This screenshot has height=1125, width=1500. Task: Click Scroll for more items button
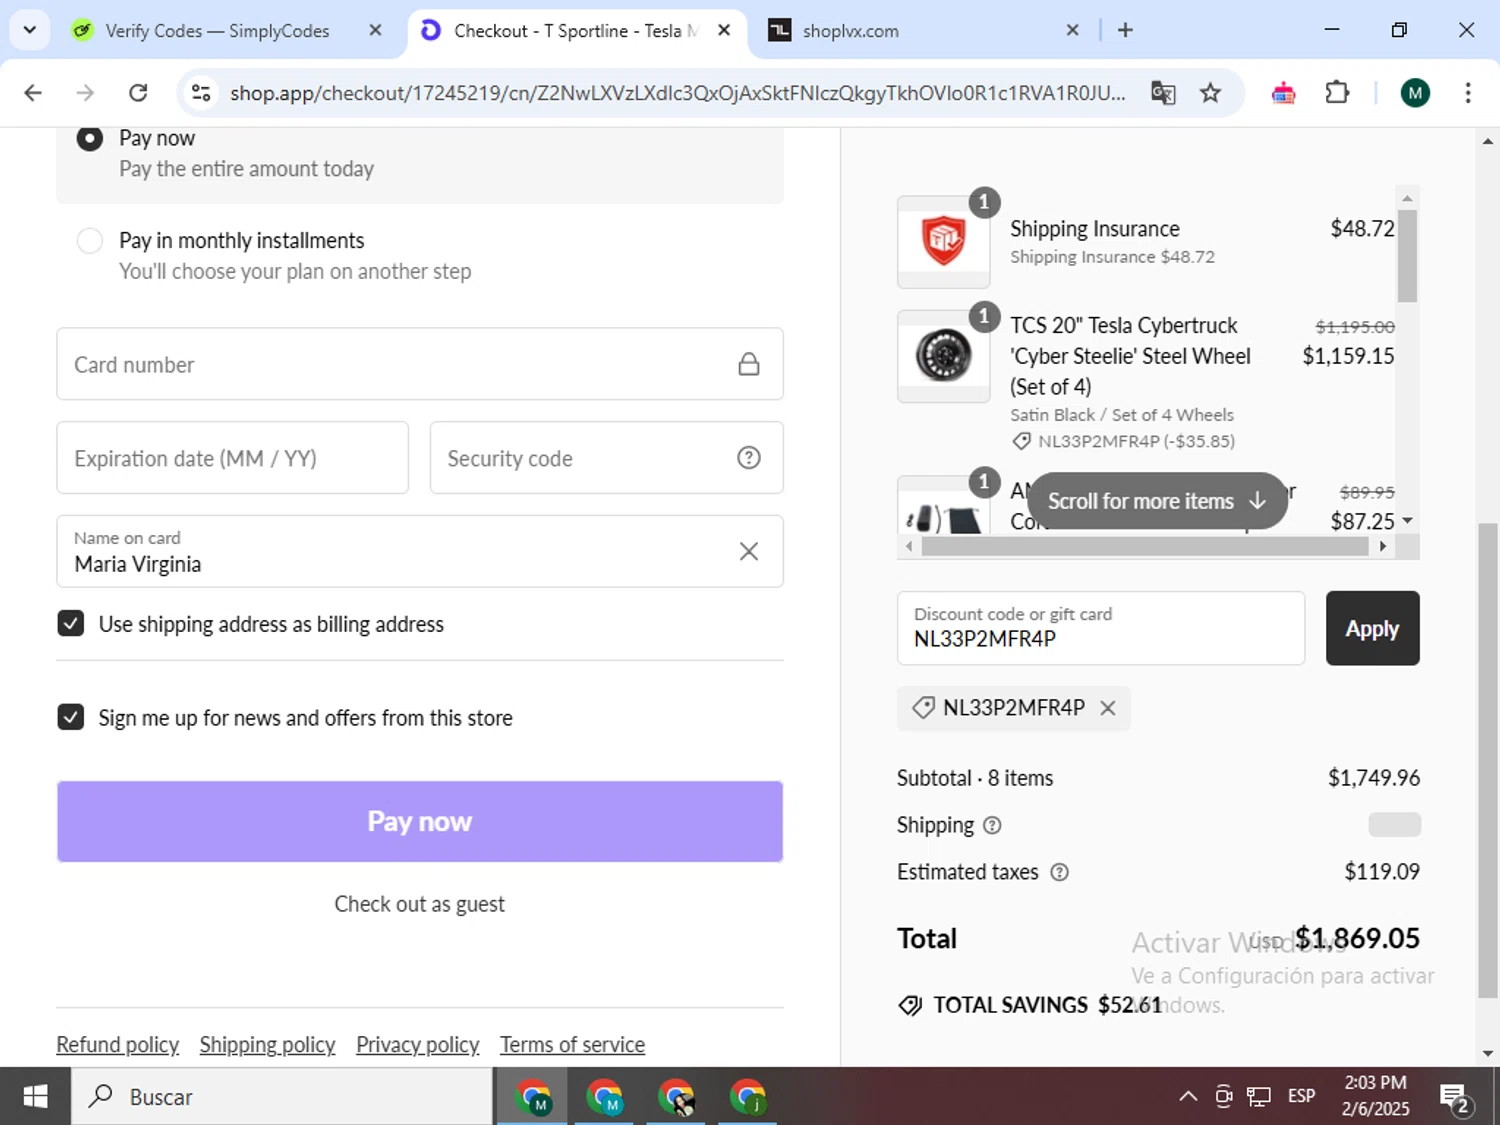pos(1157,501)
